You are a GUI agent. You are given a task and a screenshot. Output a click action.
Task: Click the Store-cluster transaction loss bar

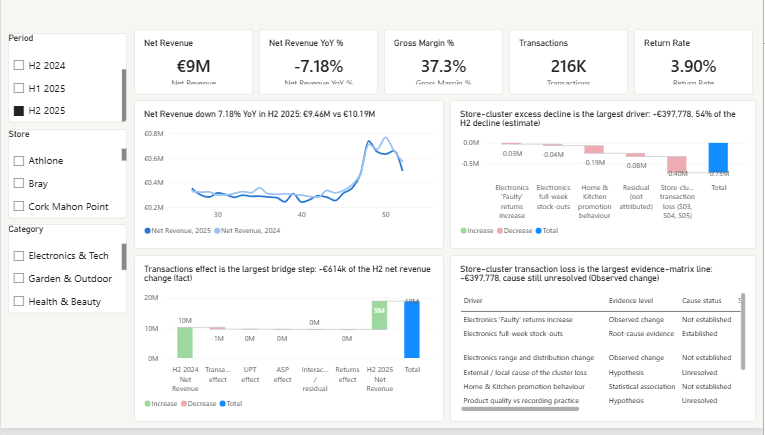pos(677,164)
